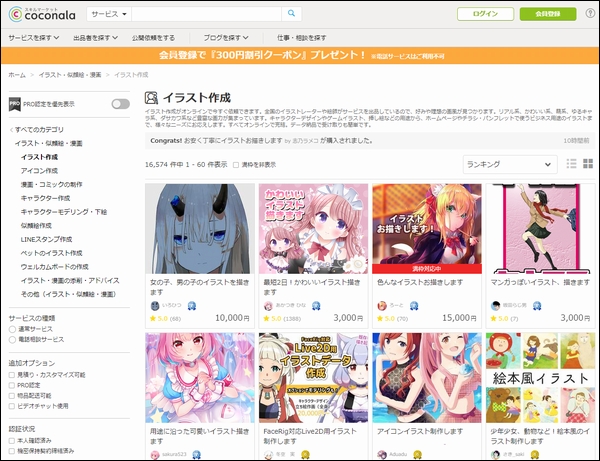
Task: Click seller avatar on 色んなイラスト card
Action: (x=382, y=305)
